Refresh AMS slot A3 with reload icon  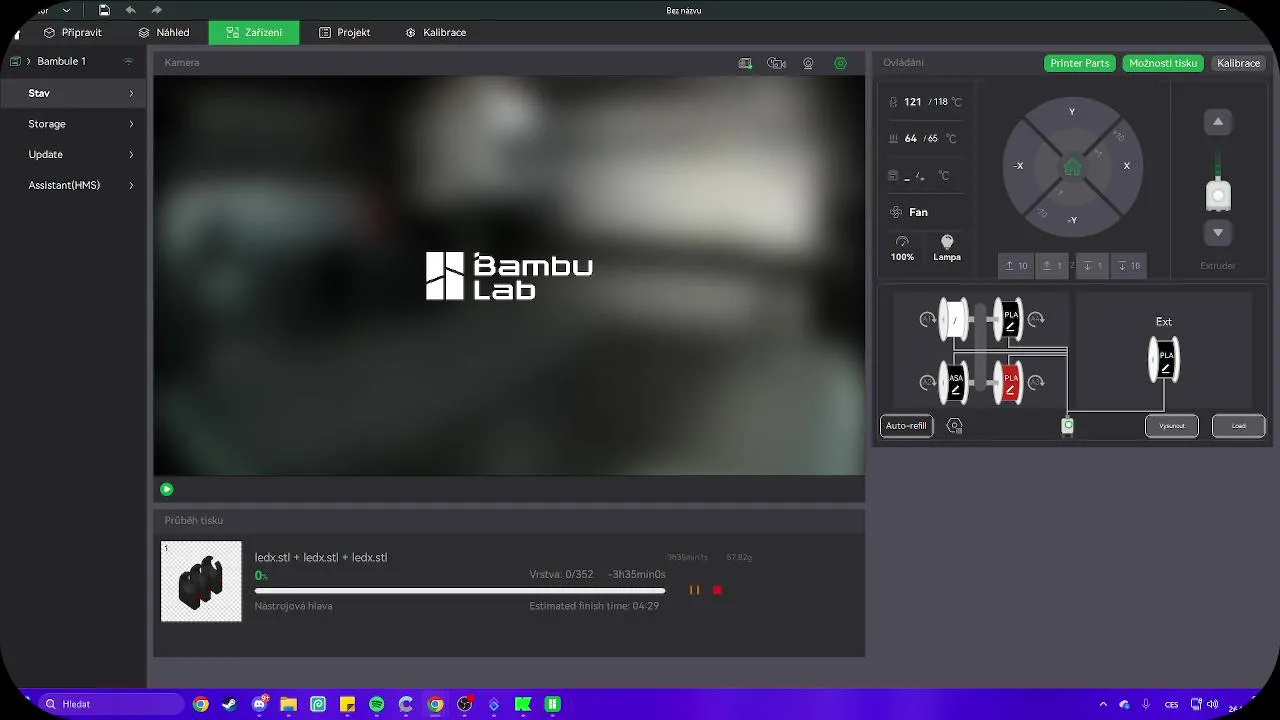[x=1036, y=382]
